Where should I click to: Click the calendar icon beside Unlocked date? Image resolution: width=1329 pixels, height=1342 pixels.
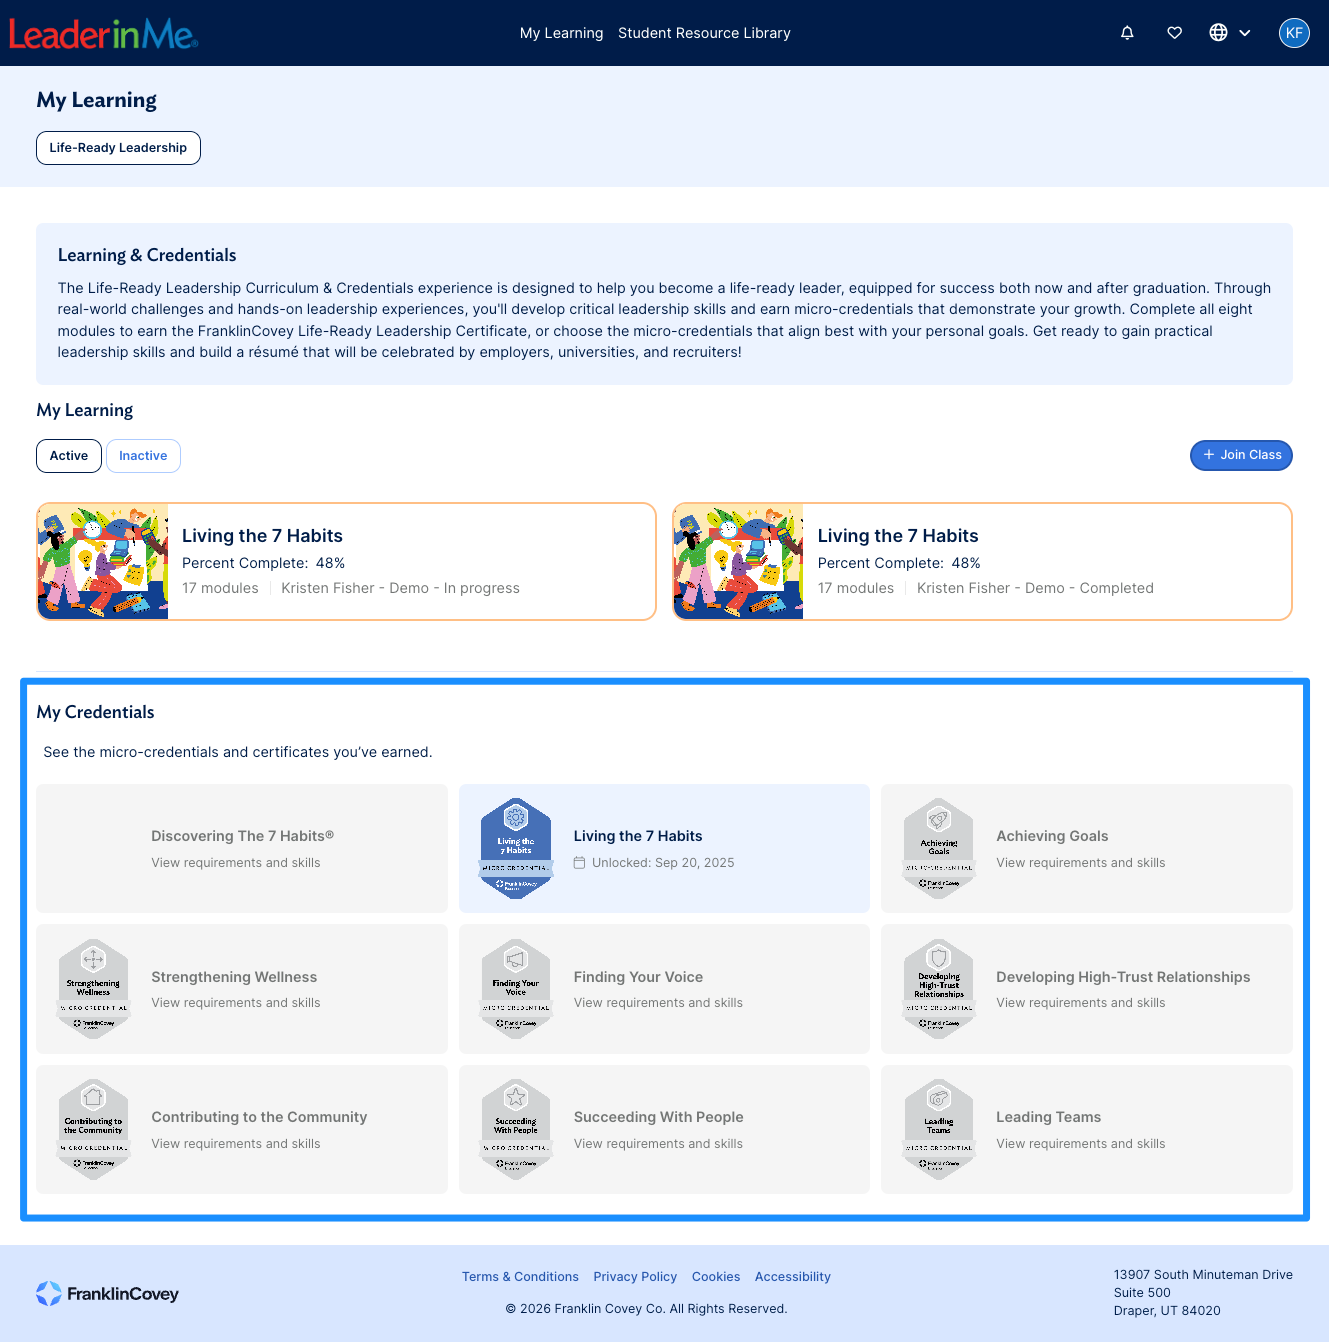pyautogui.click(x=579, y=863)
